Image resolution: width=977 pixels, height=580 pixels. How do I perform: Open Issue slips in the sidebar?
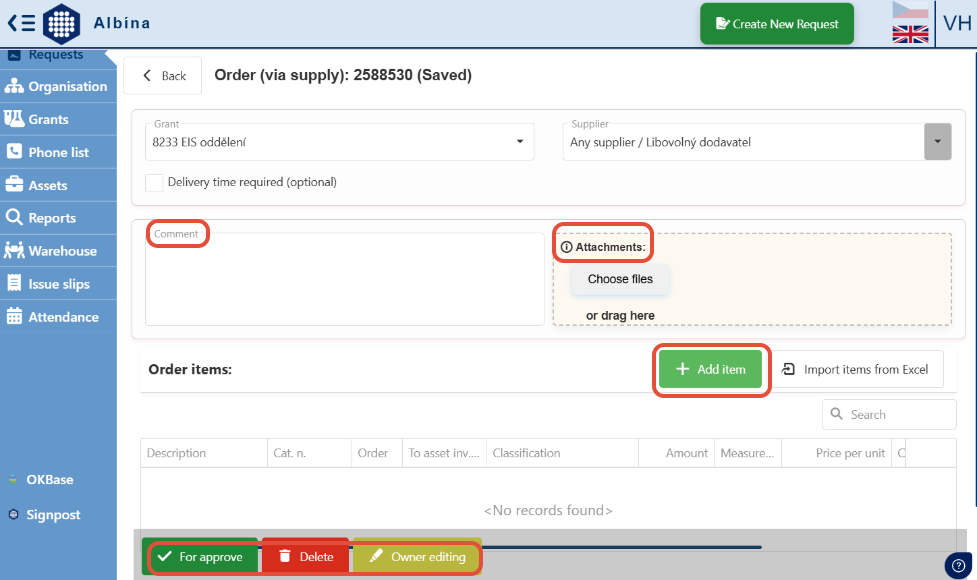(x=58, y=284)
